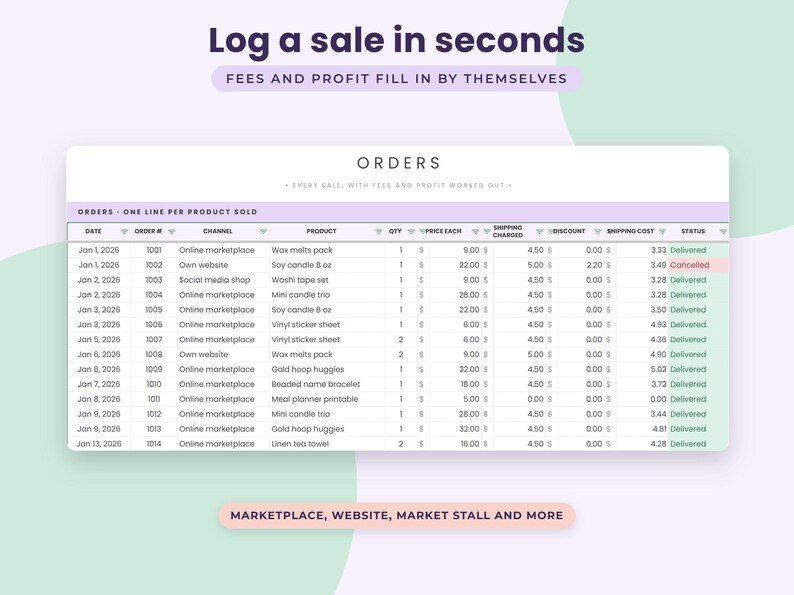Click the 'Fees and profit fill in by themselves' badge
The height and width of the screenshot is (595, 794).
click(x=396, y=78)
